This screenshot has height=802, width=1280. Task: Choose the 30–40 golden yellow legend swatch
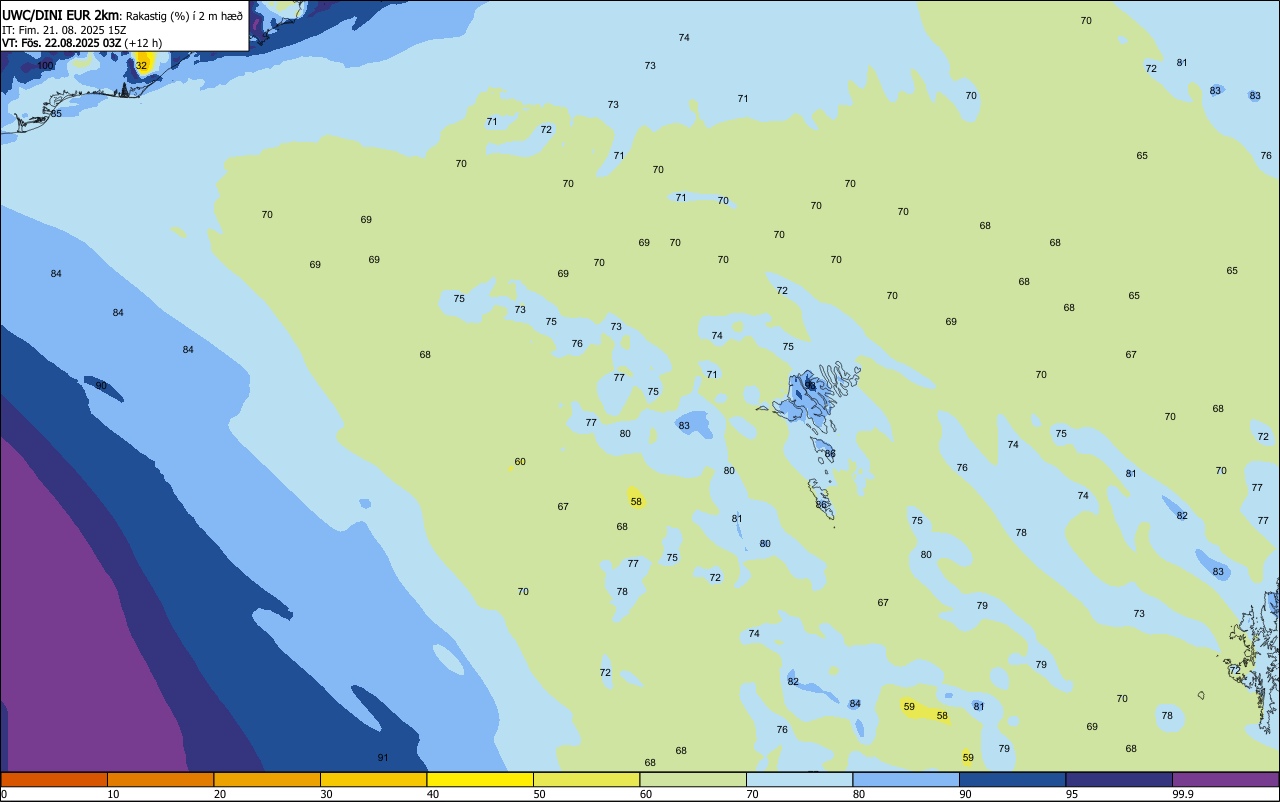tap(373, 779)
